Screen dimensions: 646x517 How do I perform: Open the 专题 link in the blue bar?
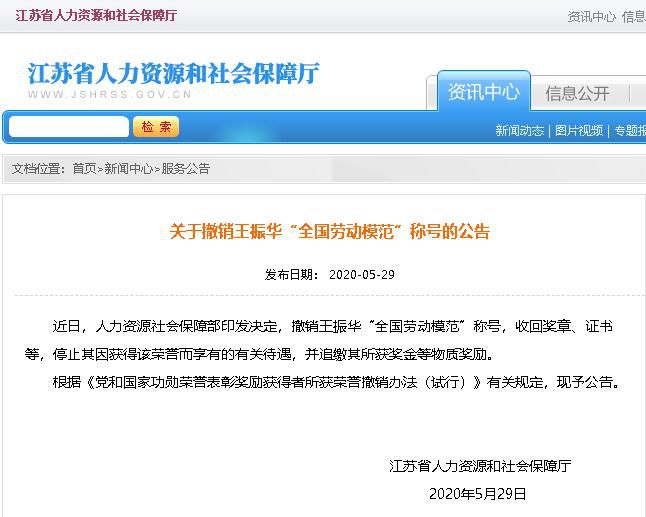tap(629, 130)
